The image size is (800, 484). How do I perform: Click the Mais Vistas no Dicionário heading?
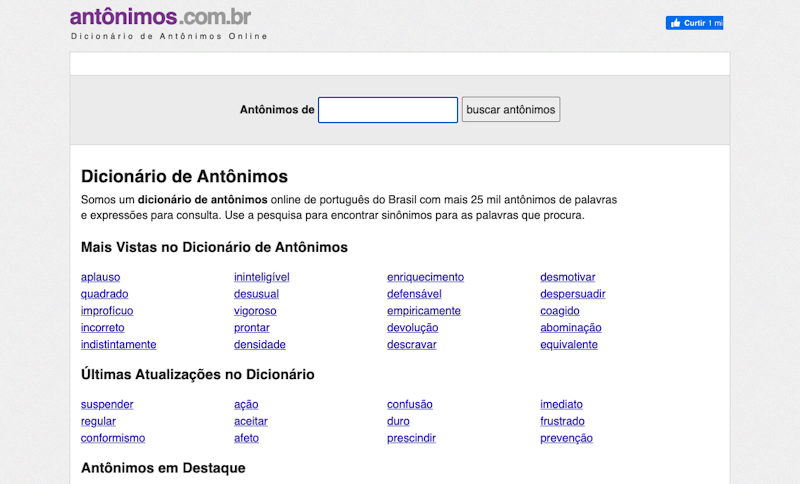point(214,247)
